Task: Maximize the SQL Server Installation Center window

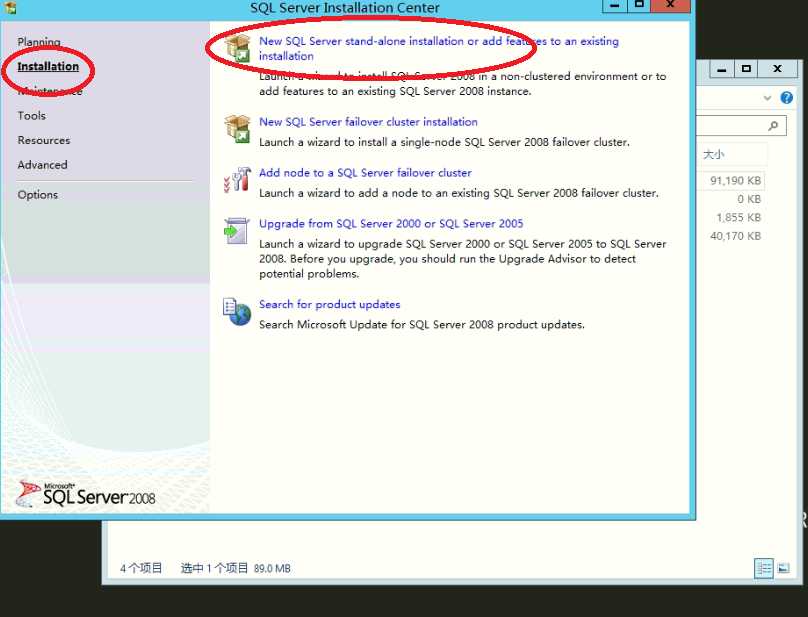Action: (x=639, y=6)
